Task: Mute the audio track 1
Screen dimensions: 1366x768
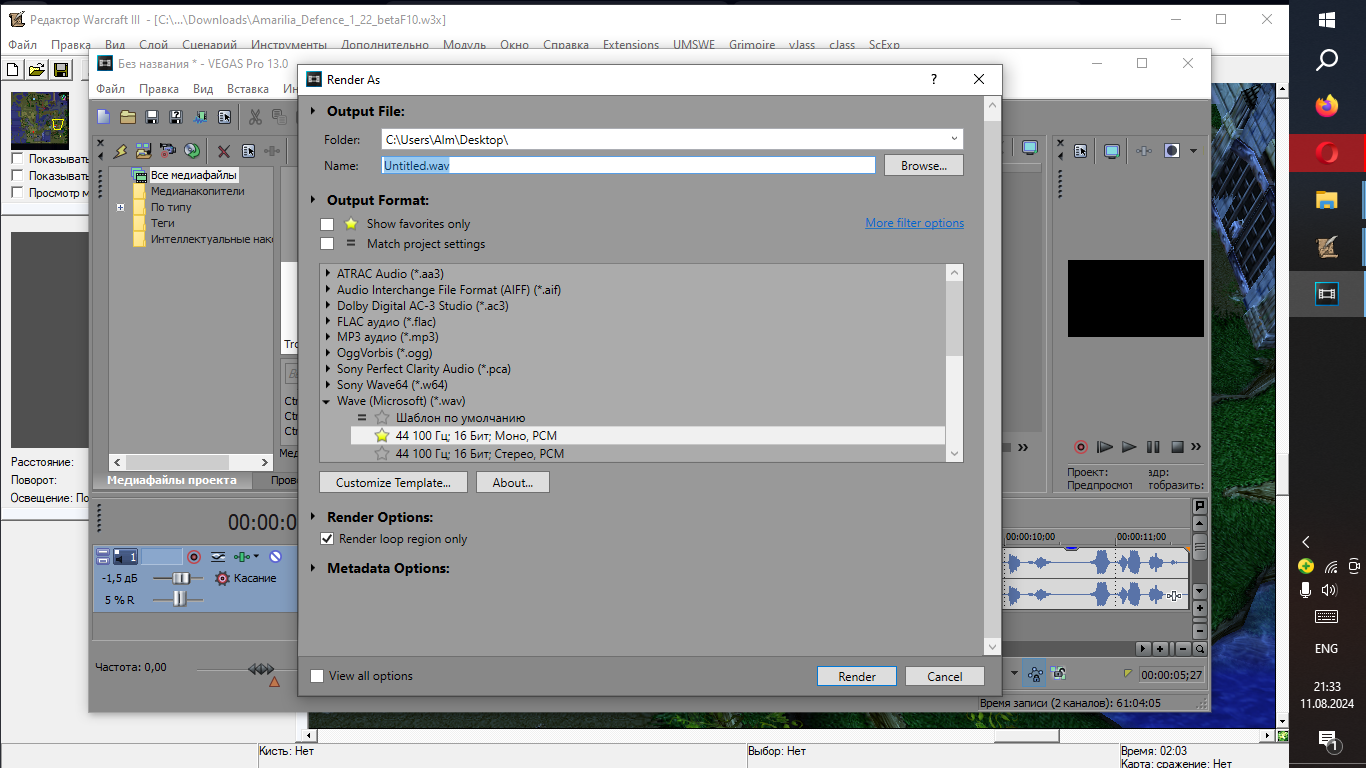Action: click(275, 557)
